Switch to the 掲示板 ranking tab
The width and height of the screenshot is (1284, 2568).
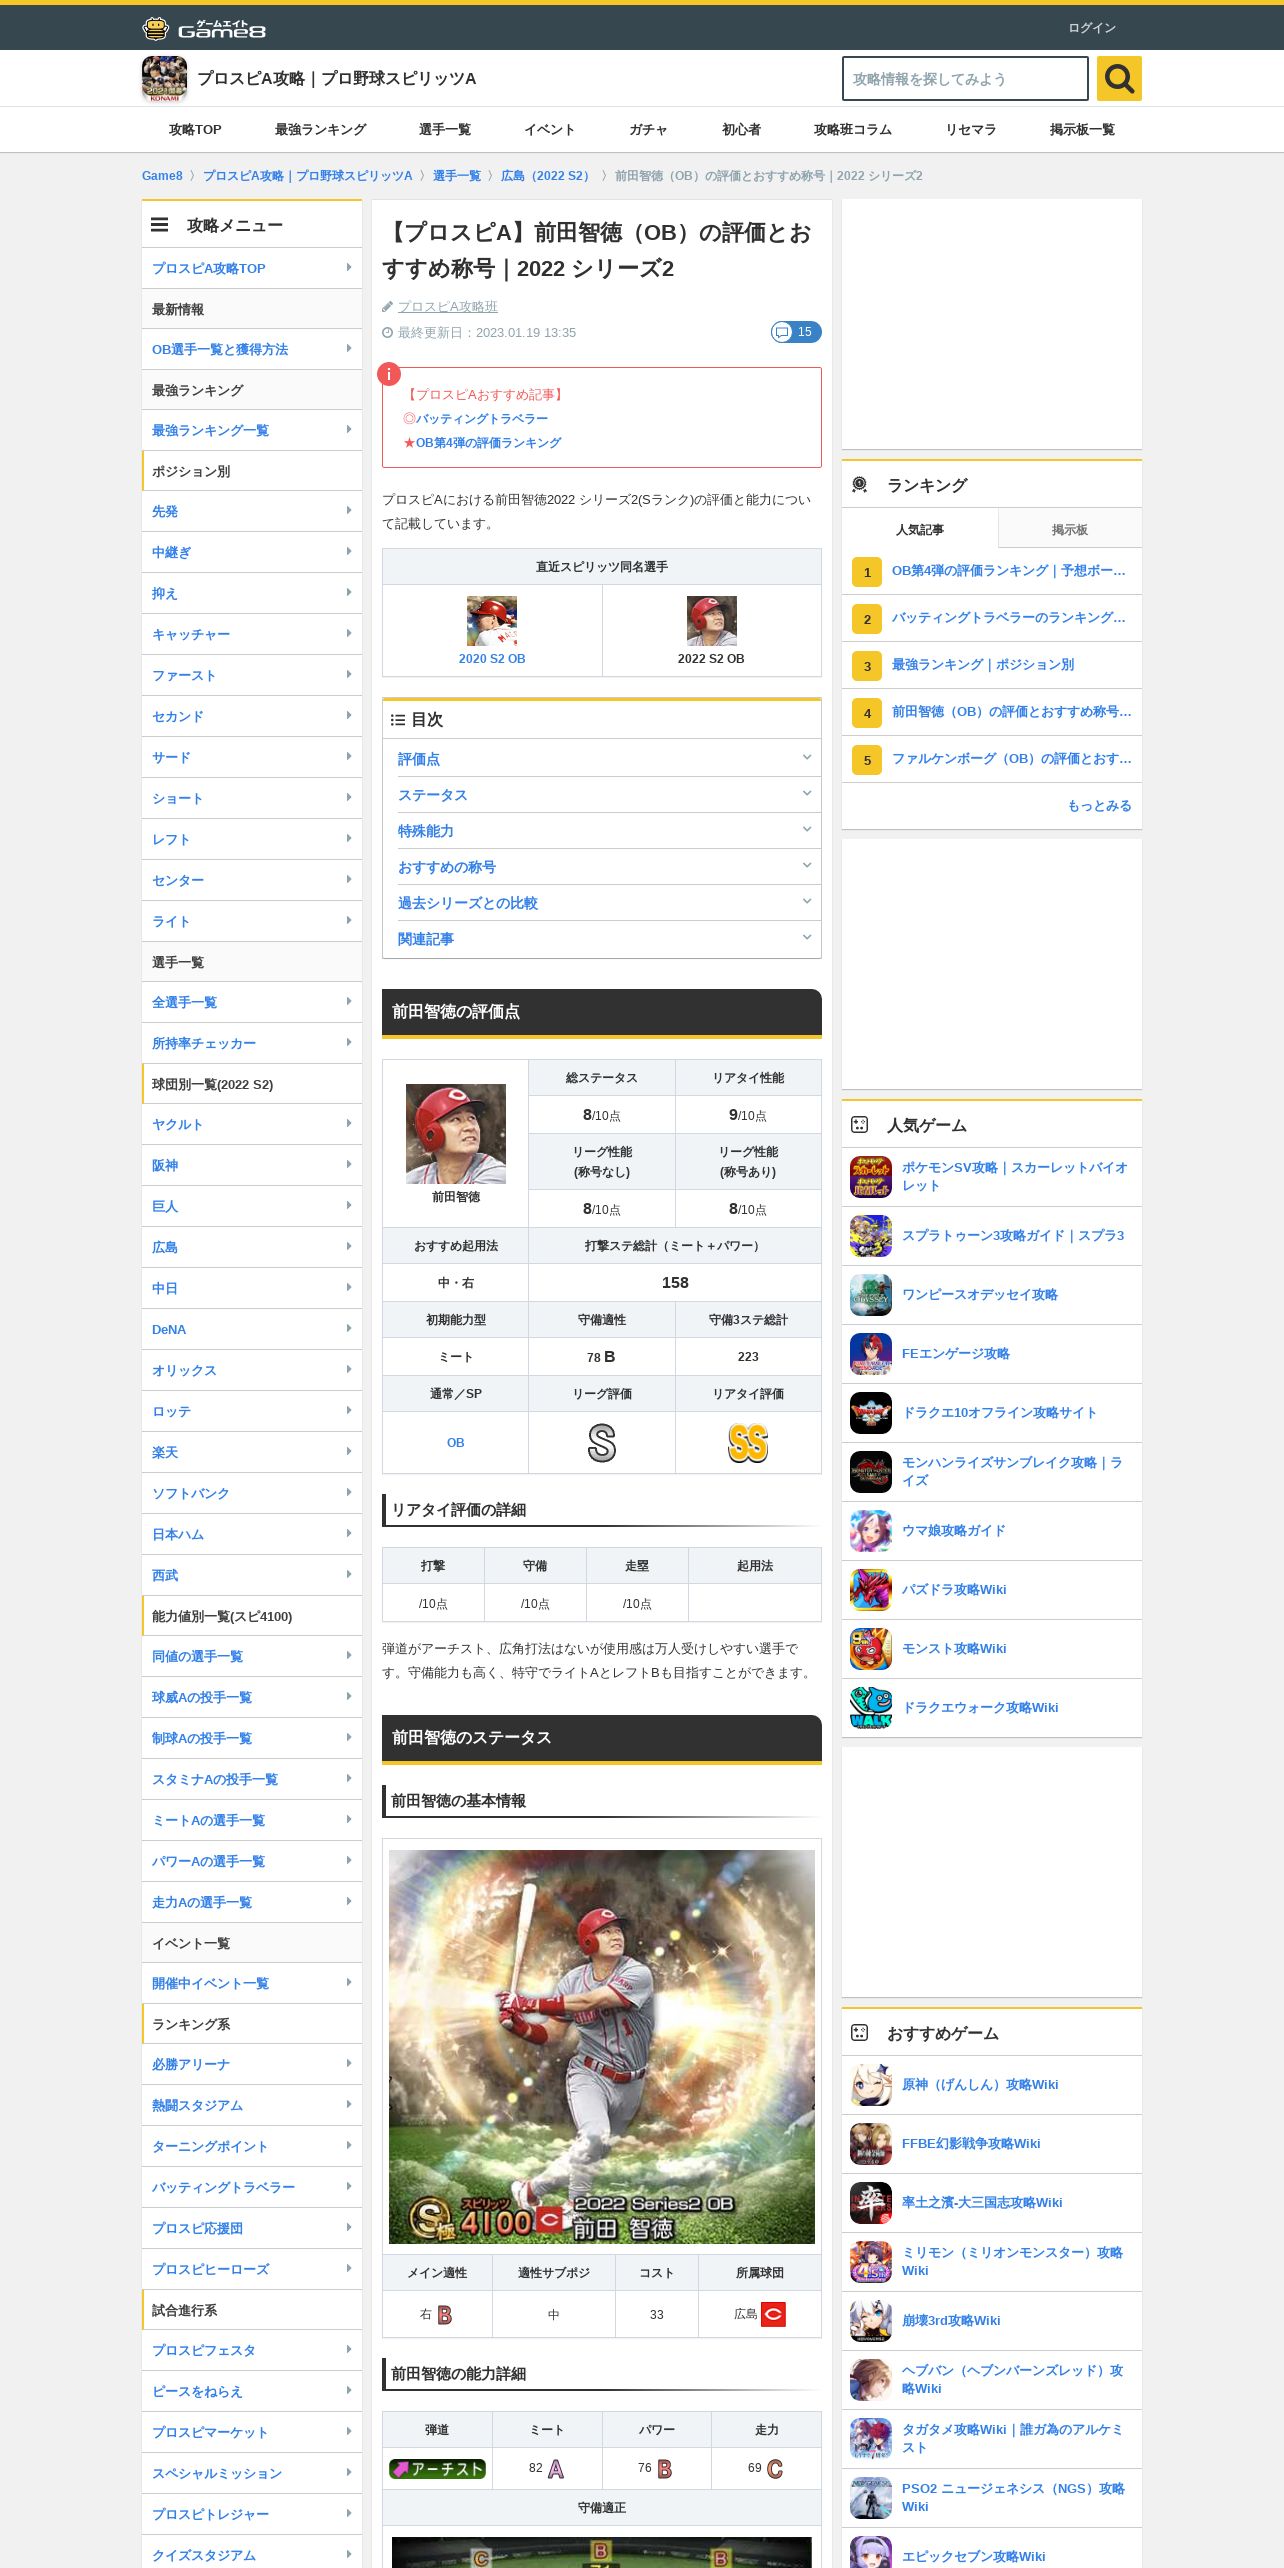point(1070,529)
